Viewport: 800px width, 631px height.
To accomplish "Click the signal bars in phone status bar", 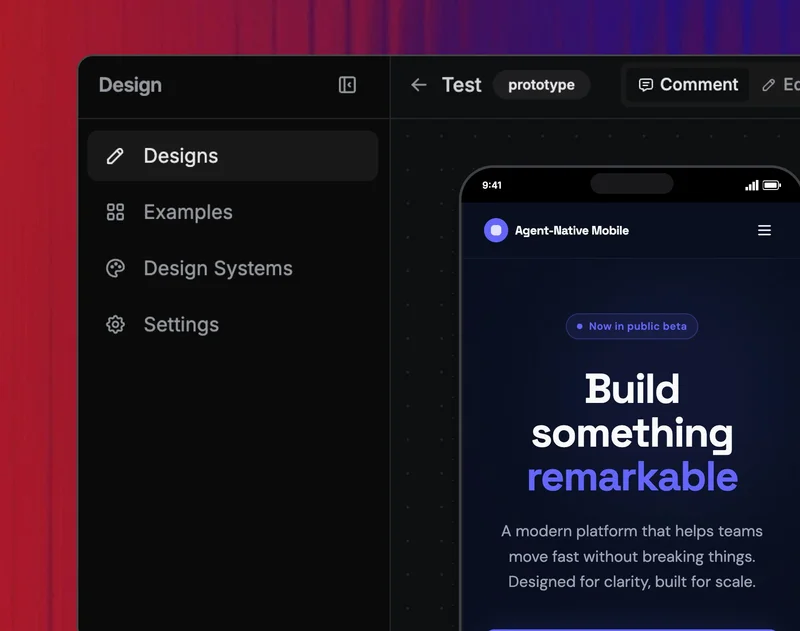I will (752, 185).
